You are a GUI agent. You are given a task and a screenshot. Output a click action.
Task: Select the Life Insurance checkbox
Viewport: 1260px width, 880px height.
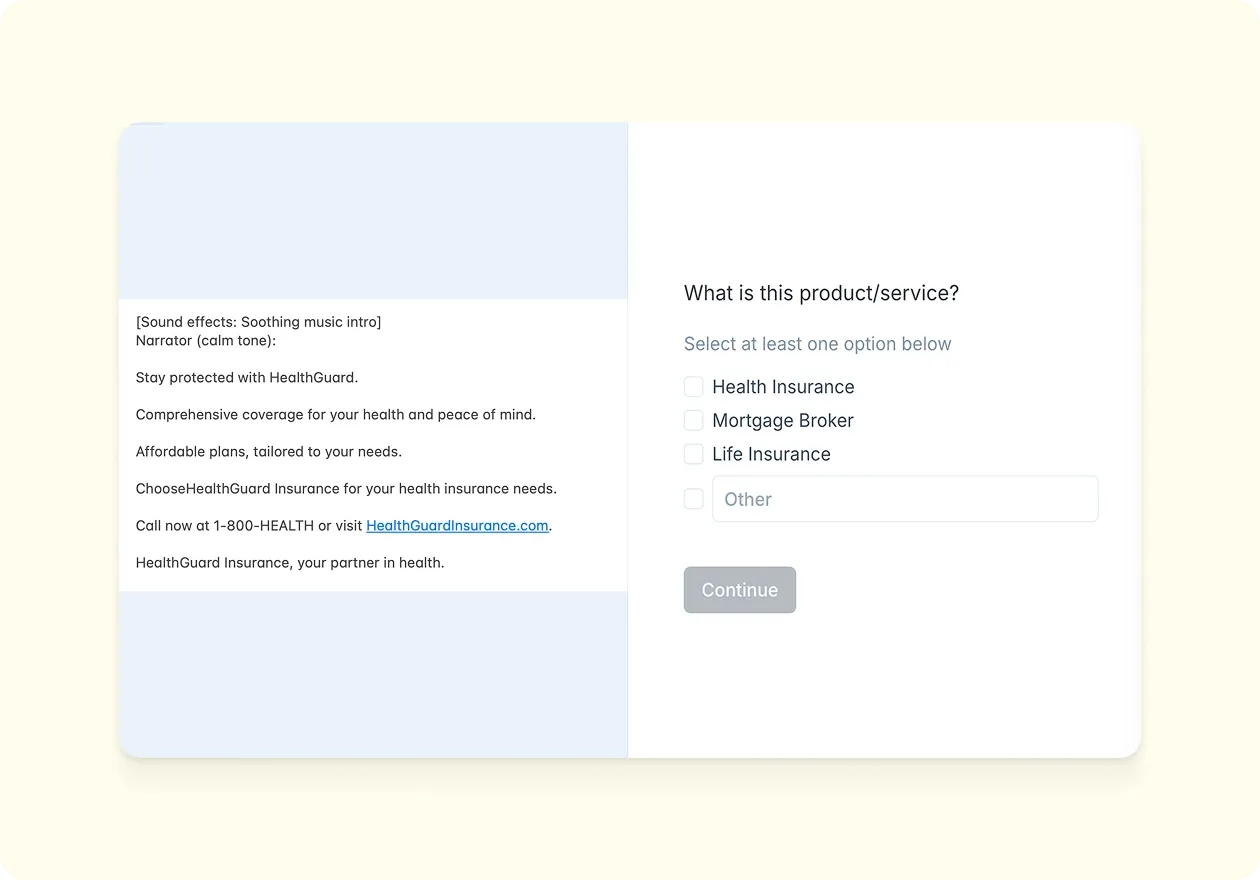click(693, 454)
